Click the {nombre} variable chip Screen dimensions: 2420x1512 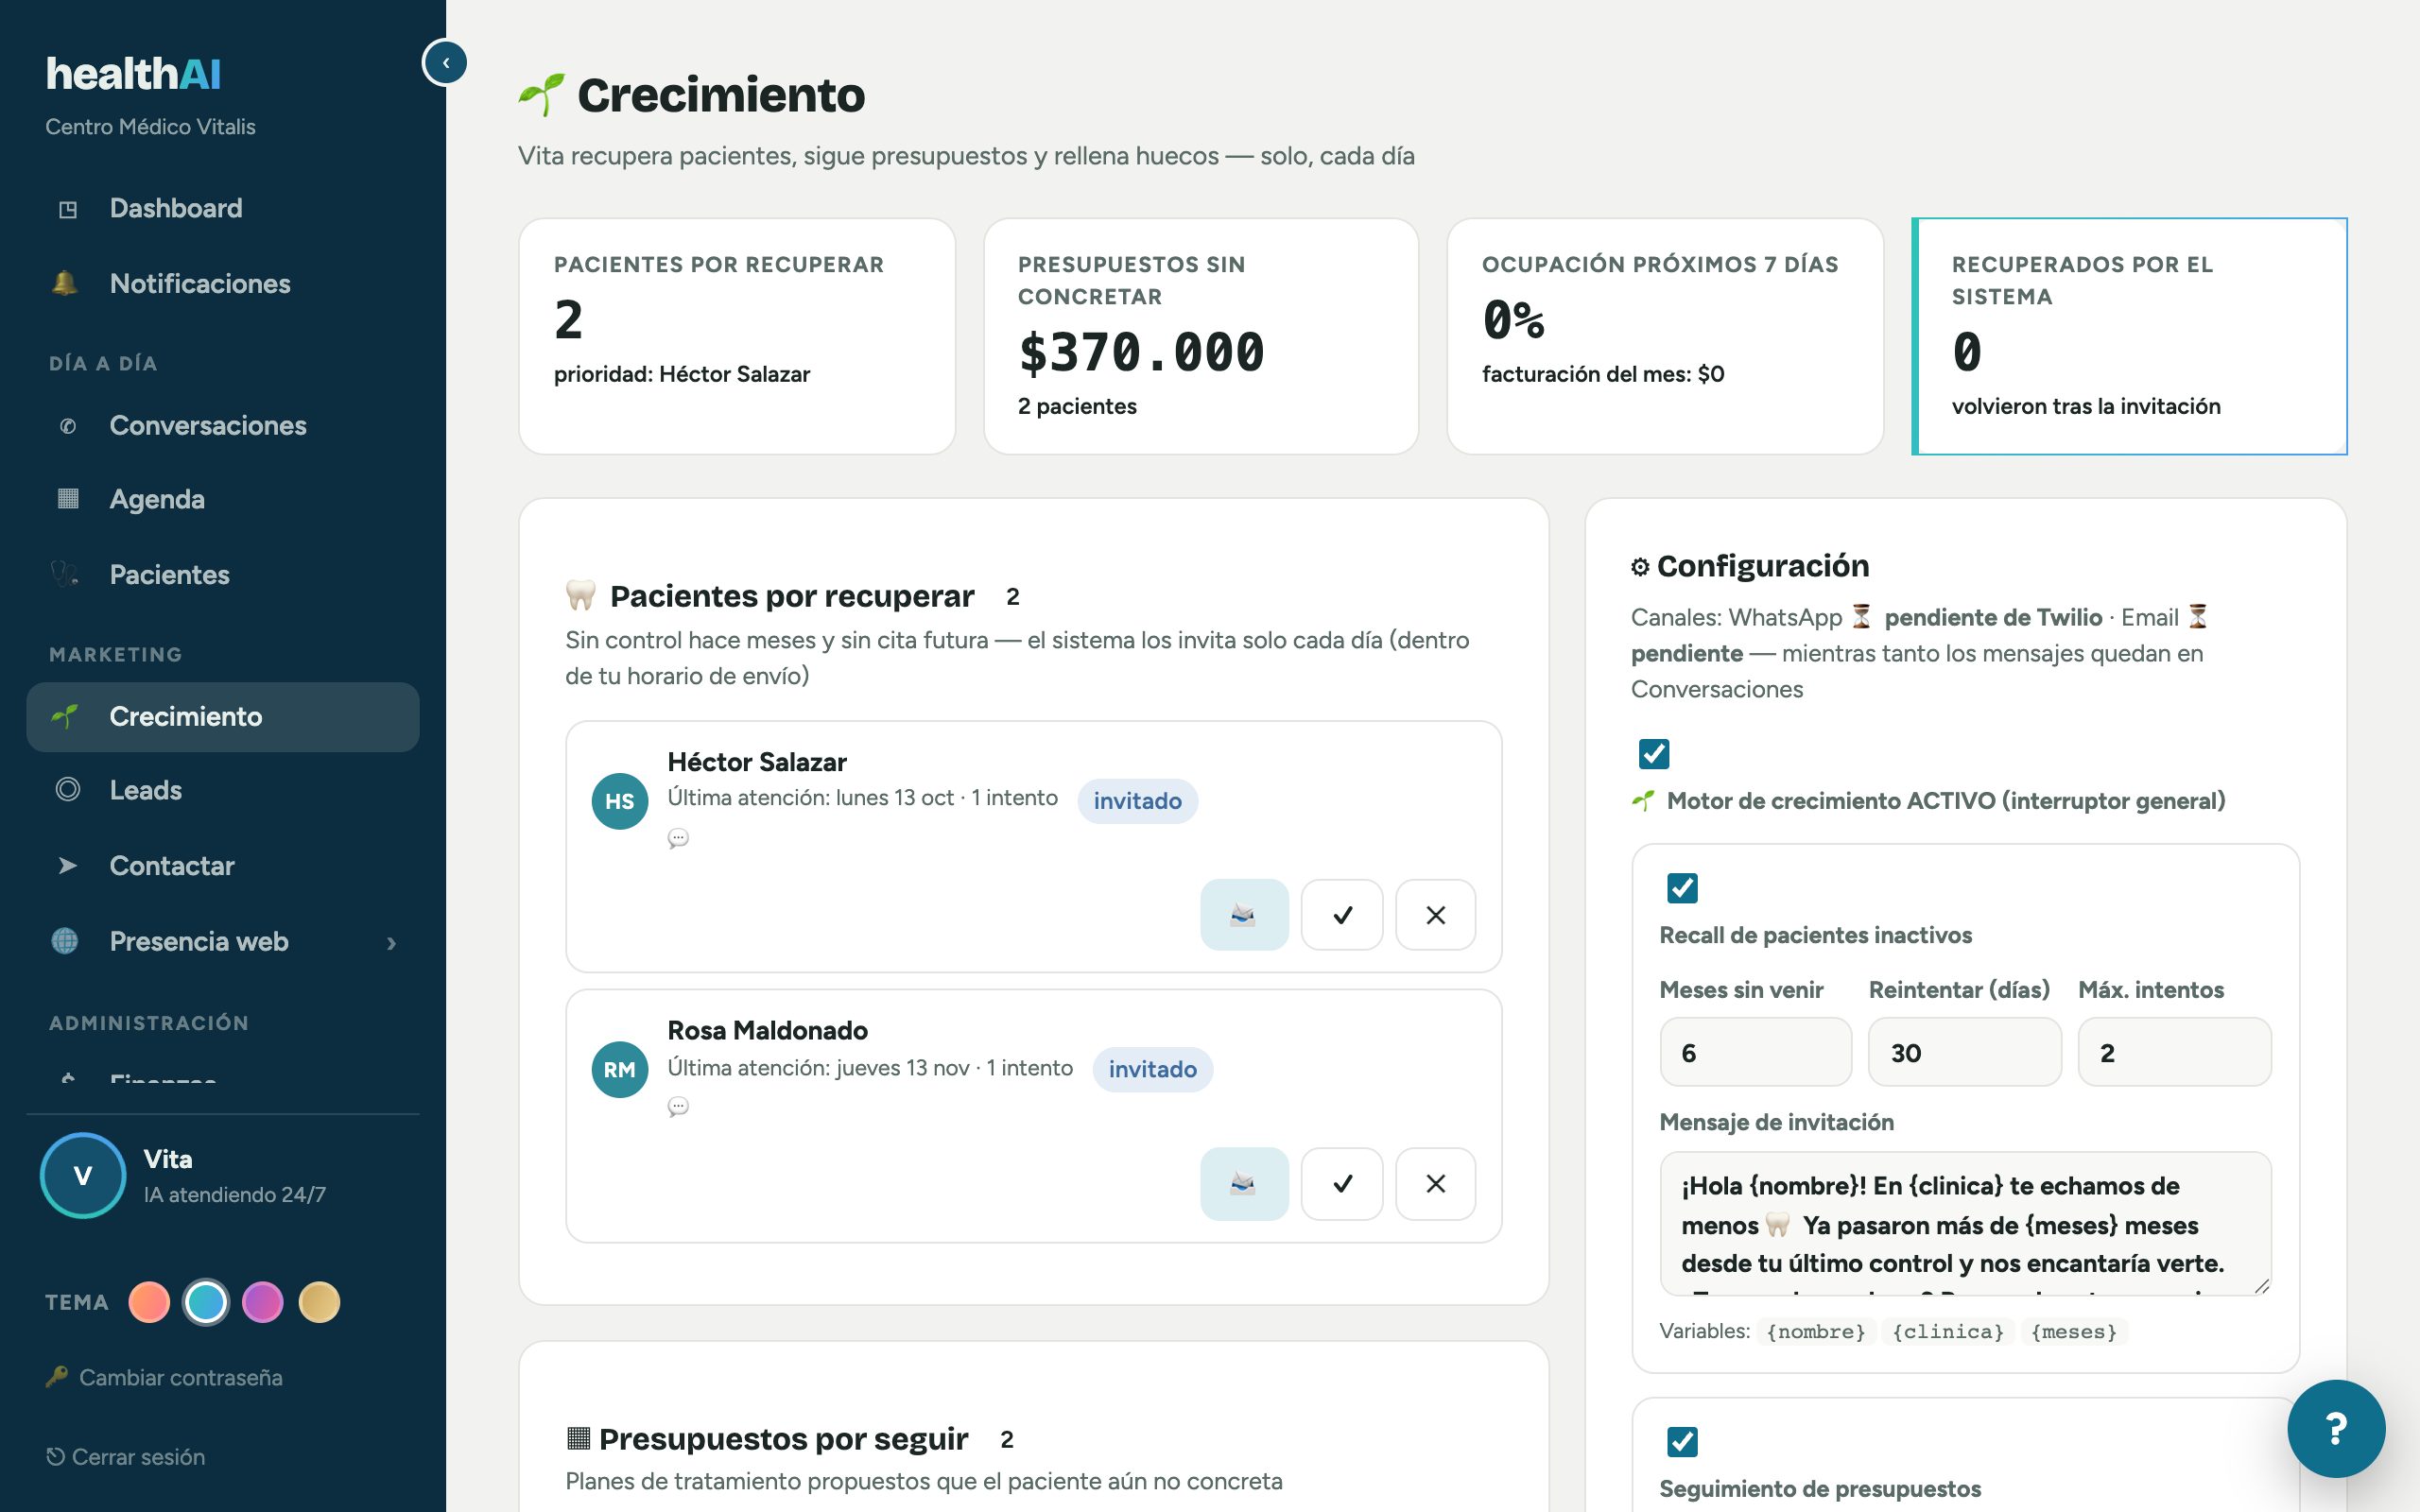pyautogui.click(x=1816, y=1332)
